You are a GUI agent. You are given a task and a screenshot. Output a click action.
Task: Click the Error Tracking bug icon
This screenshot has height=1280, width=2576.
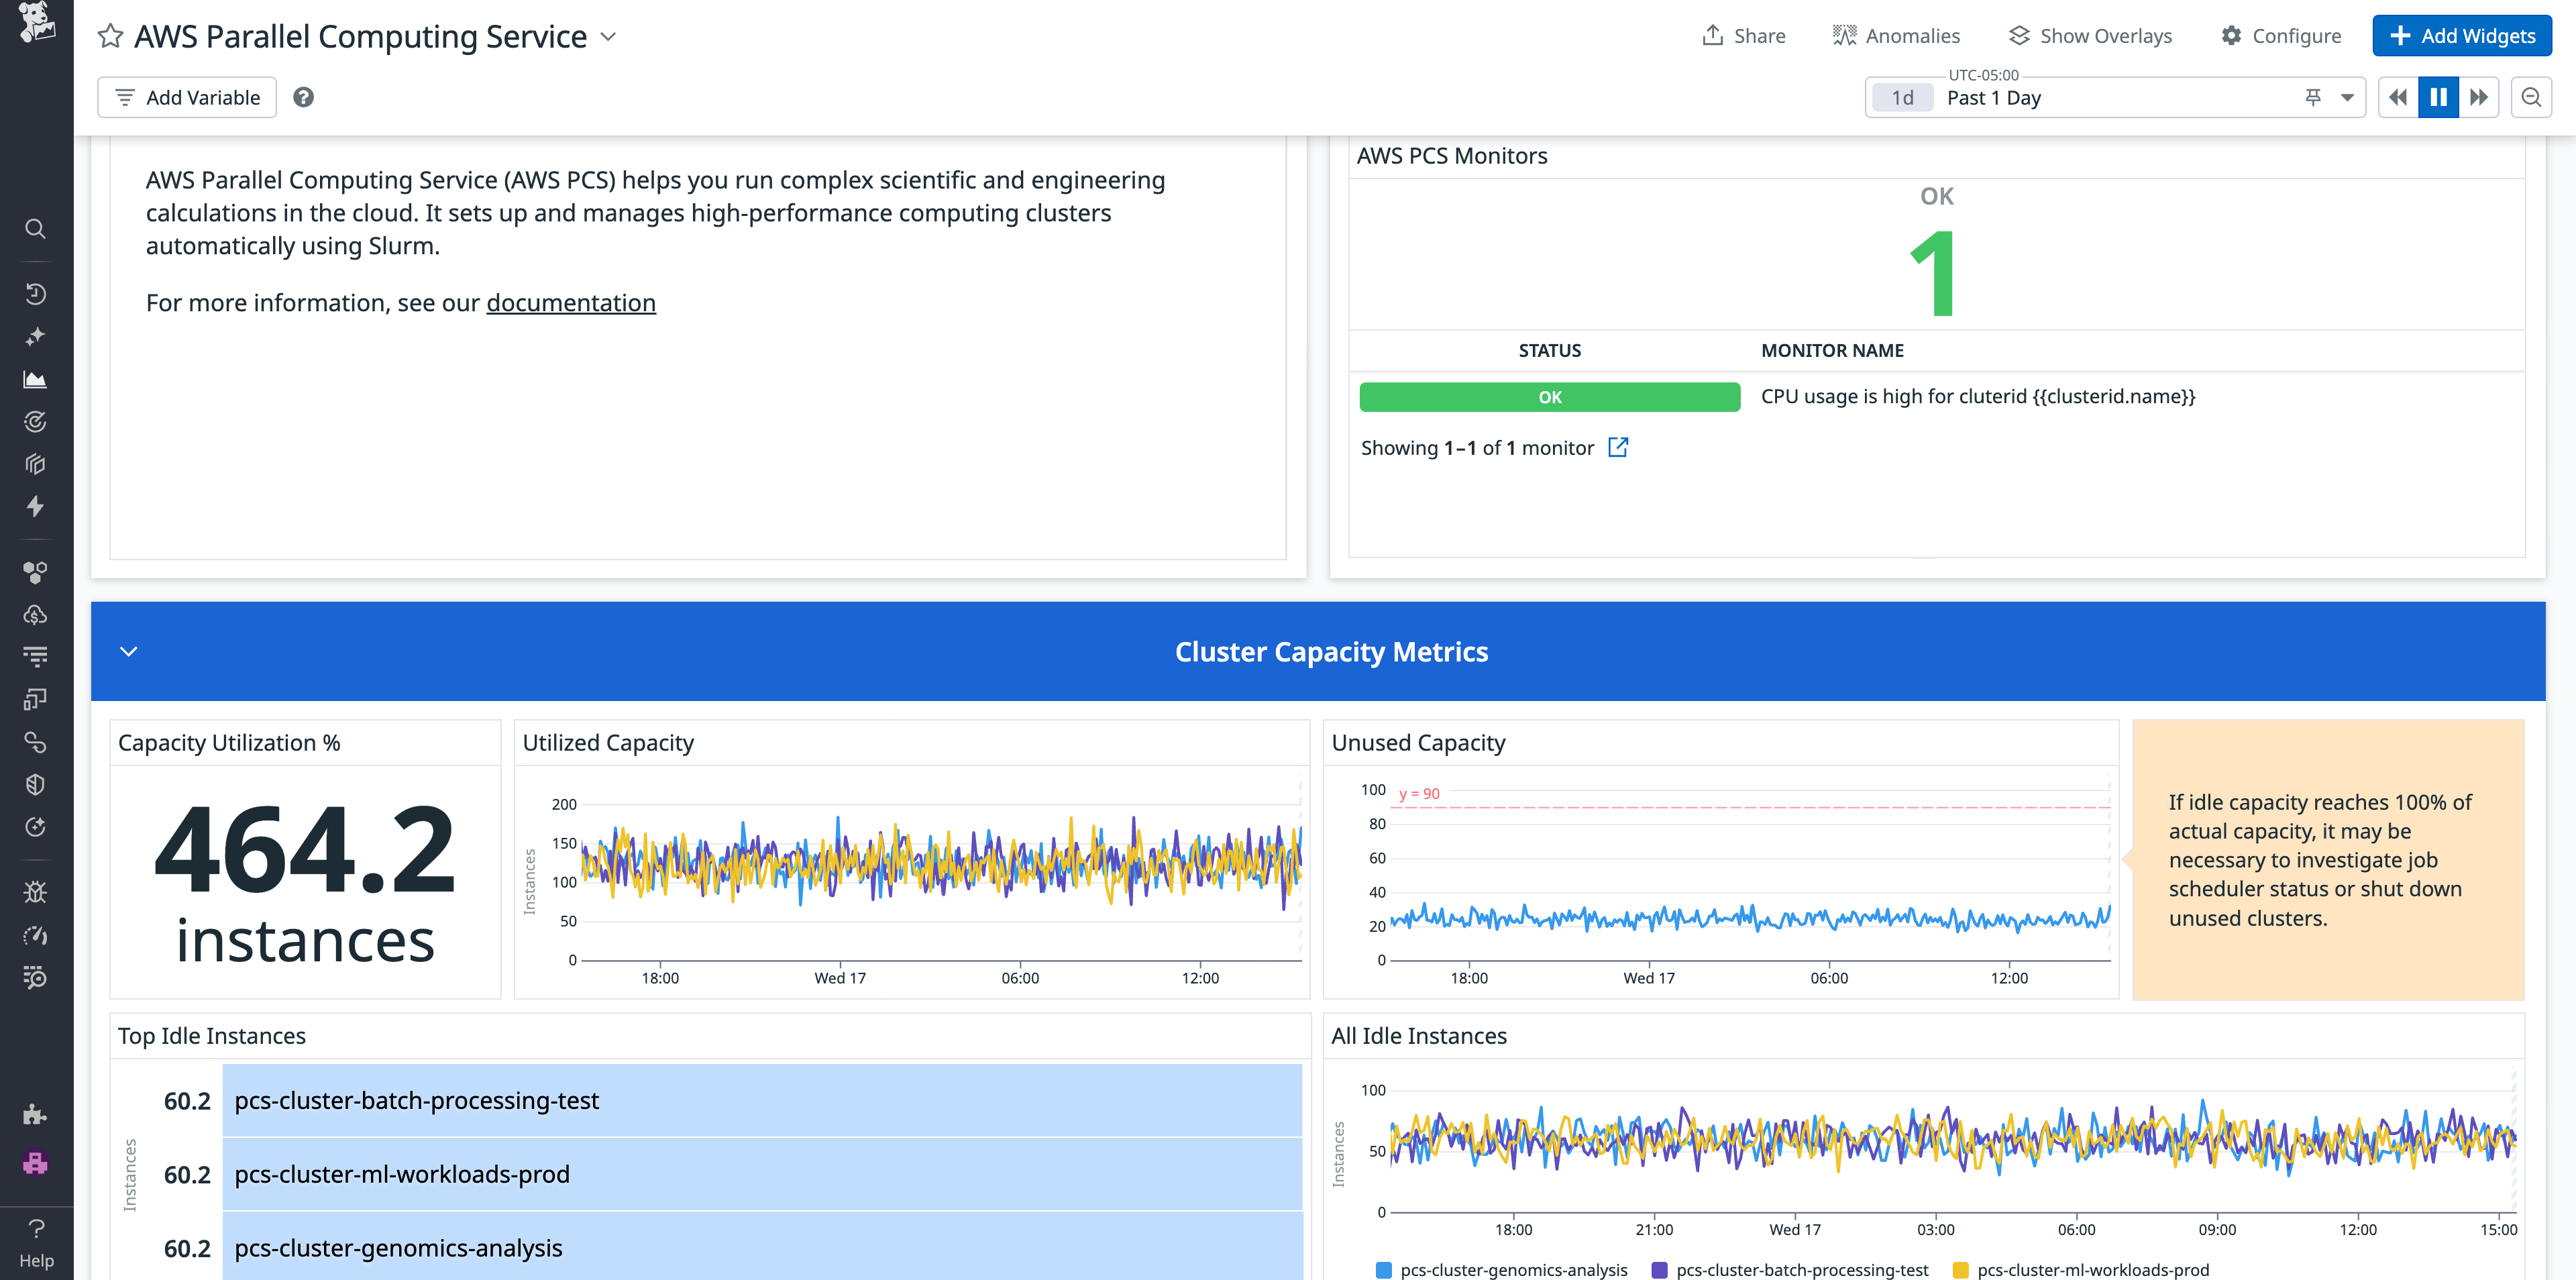[35, 891]
